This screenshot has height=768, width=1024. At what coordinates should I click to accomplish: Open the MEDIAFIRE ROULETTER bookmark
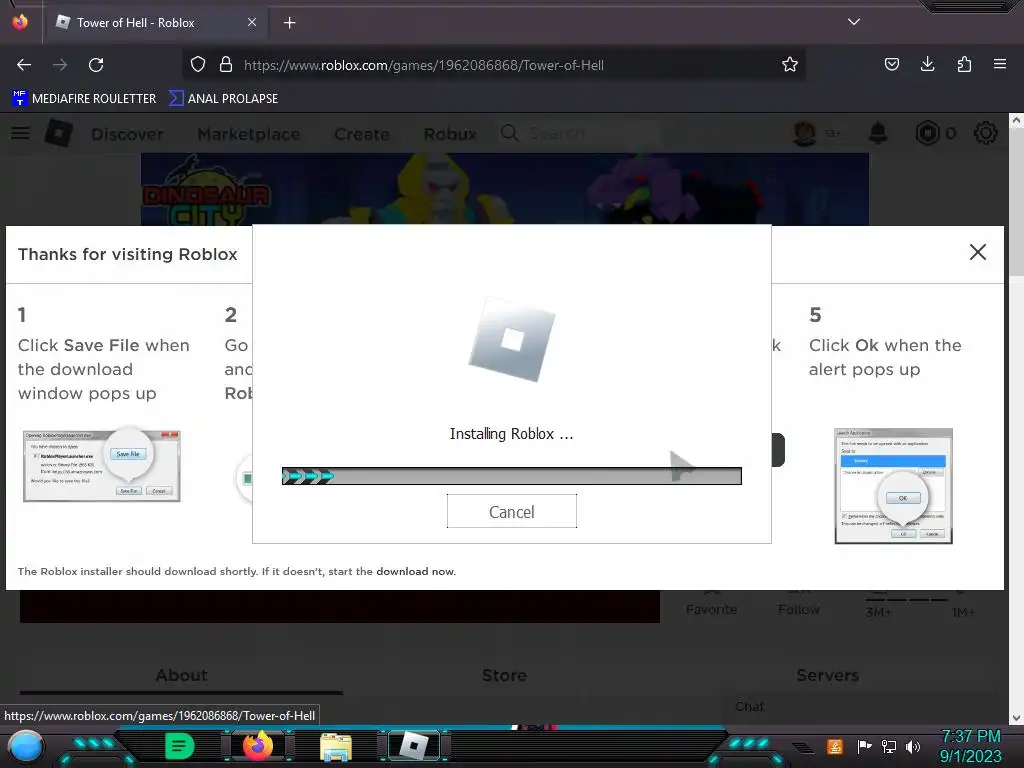(84, 99)
